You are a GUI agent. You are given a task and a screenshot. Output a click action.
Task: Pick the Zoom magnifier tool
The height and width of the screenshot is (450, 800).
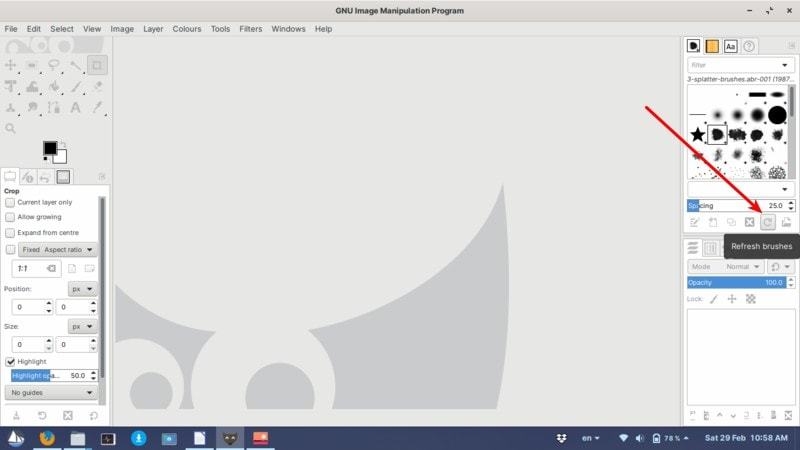tap(11, 128)
